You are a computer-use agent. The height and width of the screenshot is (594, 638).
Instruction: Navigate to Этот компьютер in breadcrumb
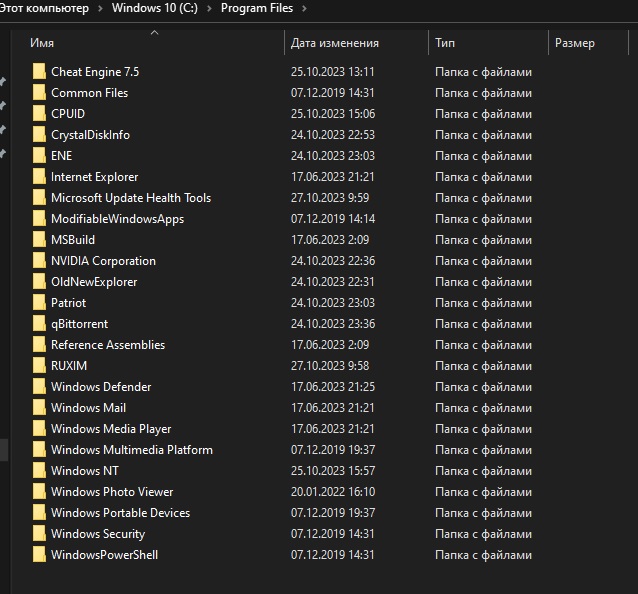coord(44,8)
